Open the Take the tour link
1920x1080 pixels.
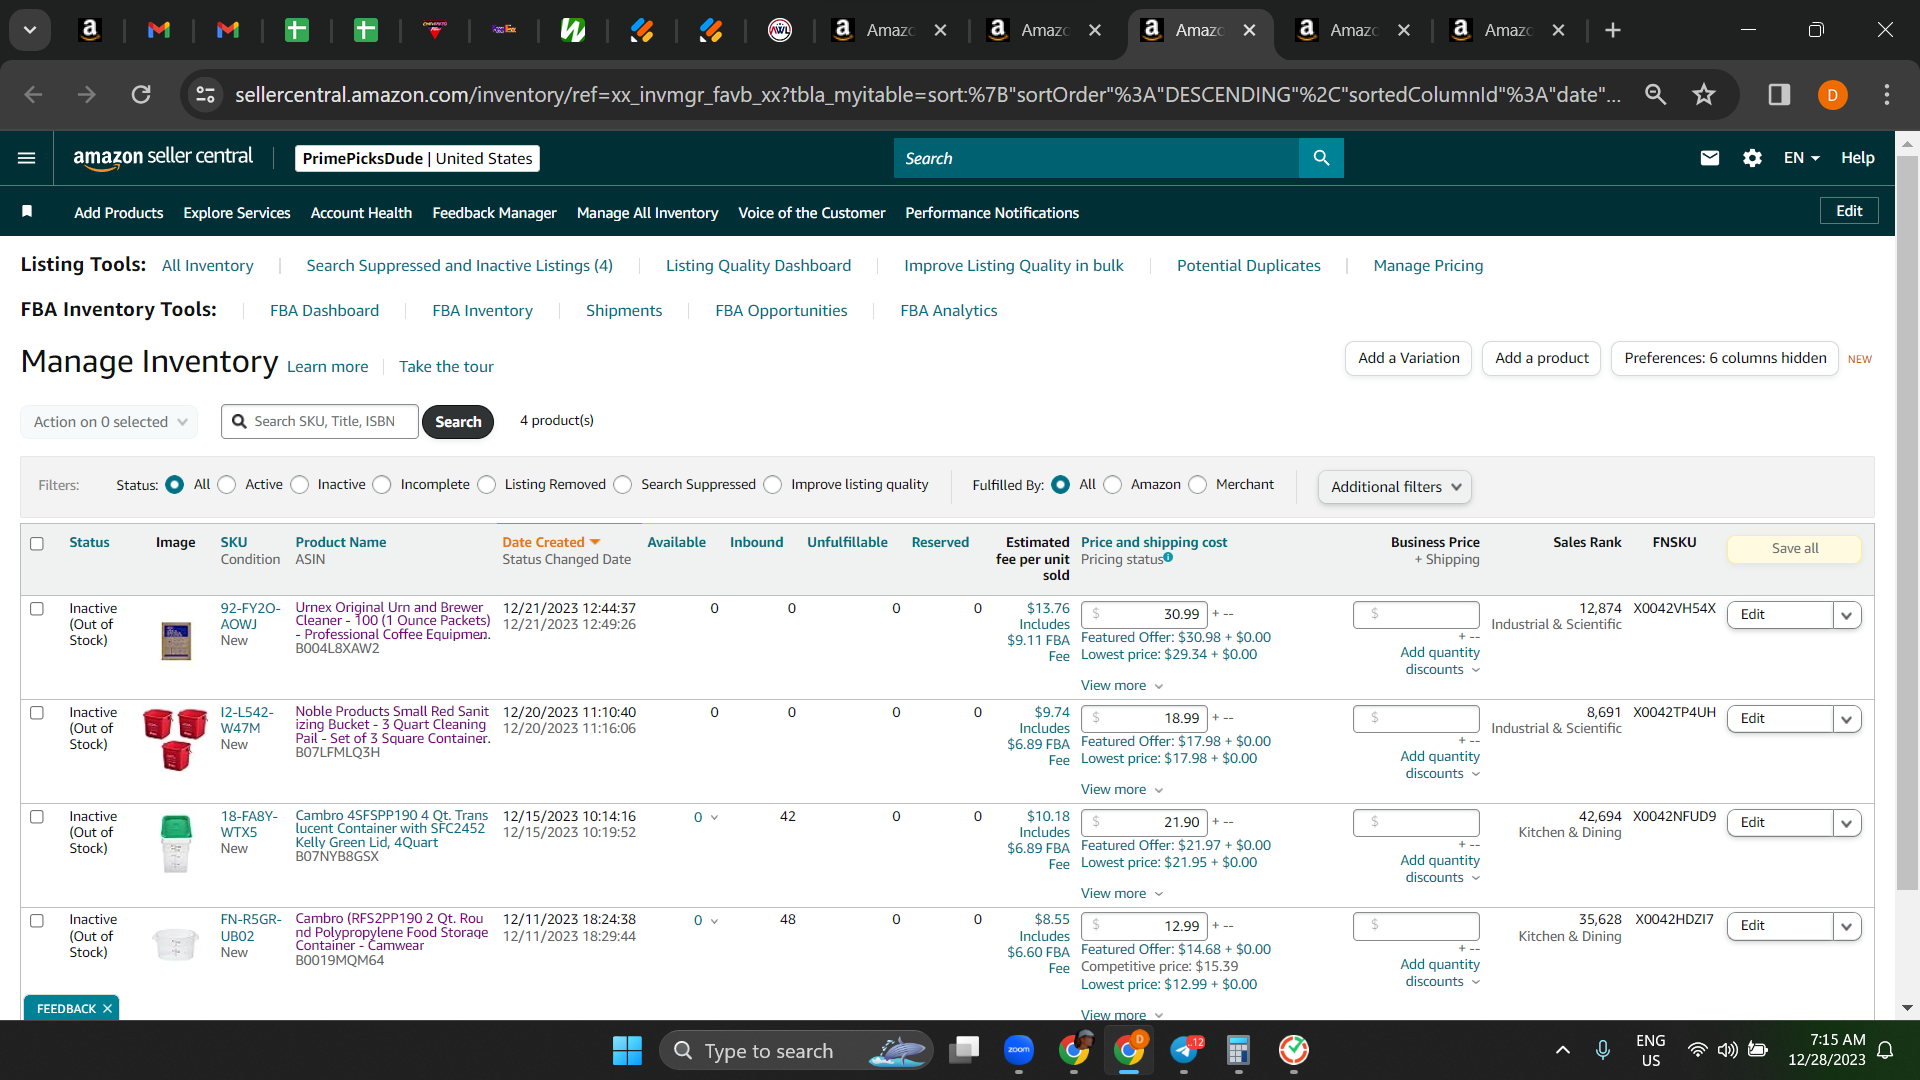pyautogui.click(x=446, y=367)
